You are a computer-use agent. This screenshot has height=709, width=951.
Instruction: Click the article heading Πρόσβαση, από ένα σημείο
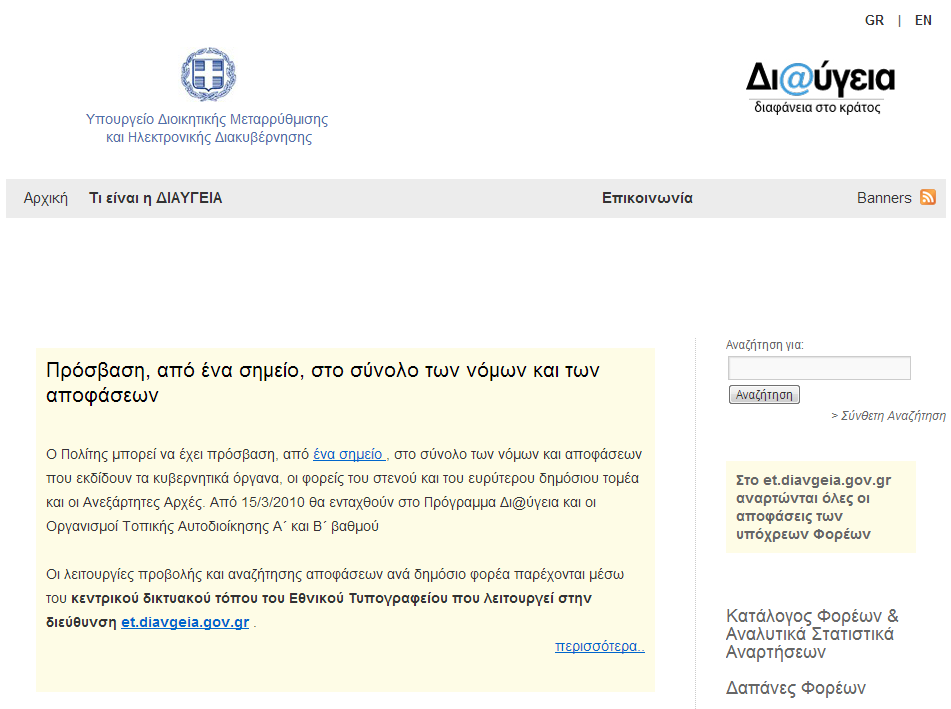[323, 382]
